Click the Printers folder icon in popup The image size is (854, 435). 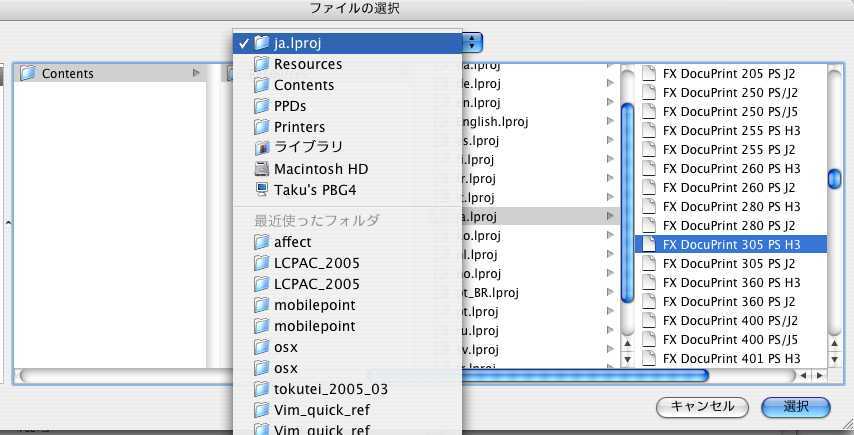[262, 127]
